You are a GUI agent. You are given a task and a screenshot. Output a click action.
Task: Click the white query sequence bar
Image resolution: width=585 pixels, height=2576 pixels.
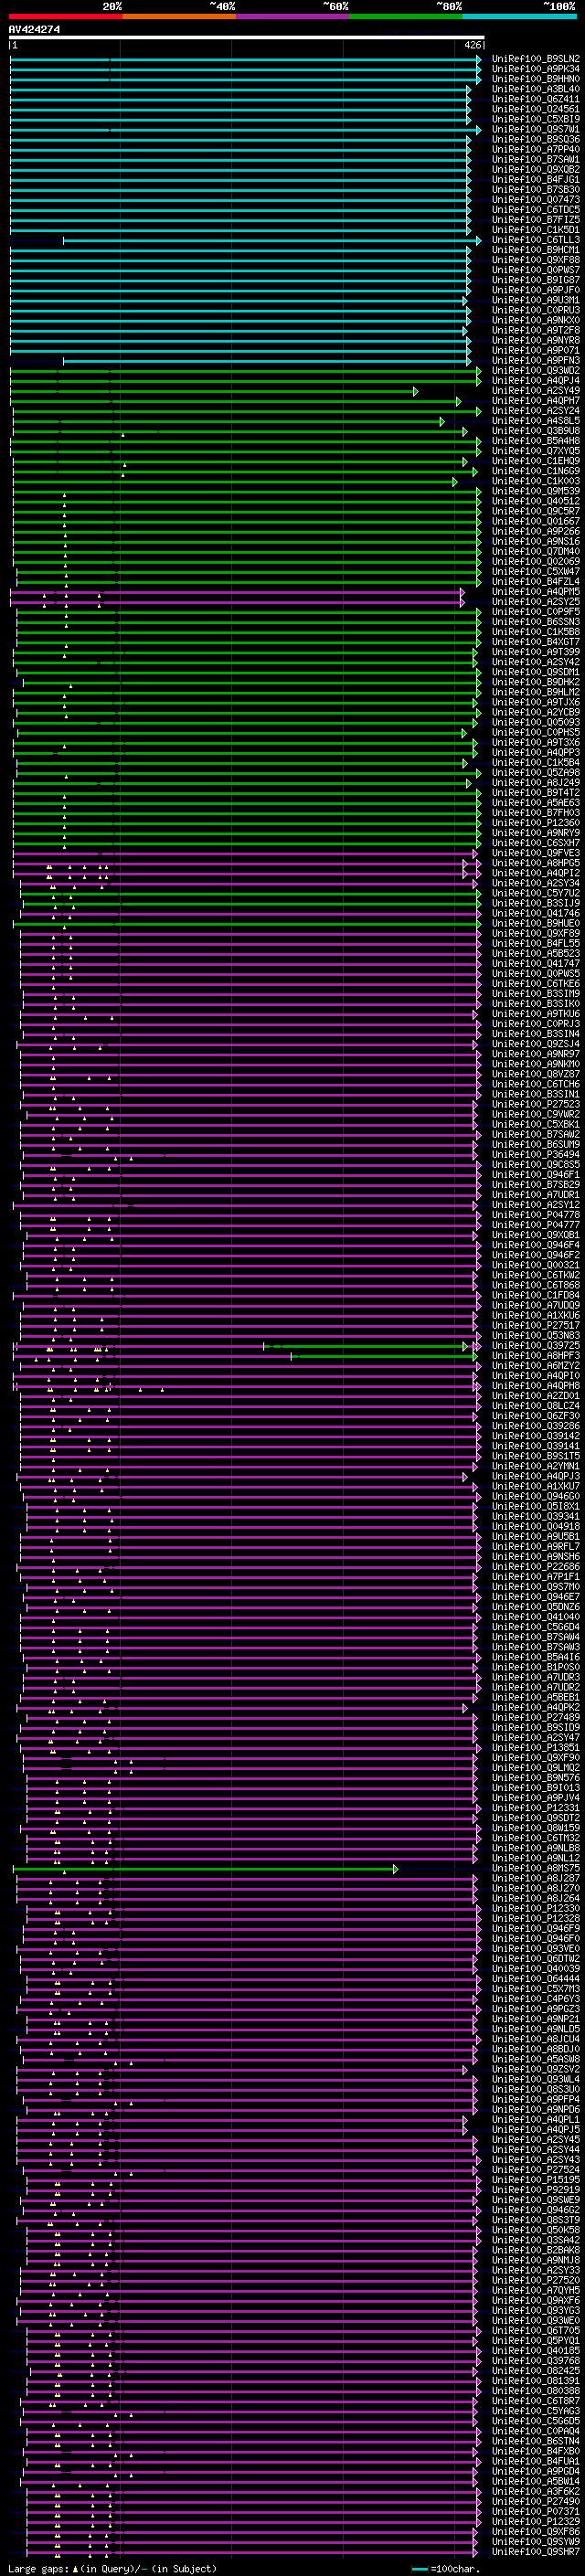(246, 37)
